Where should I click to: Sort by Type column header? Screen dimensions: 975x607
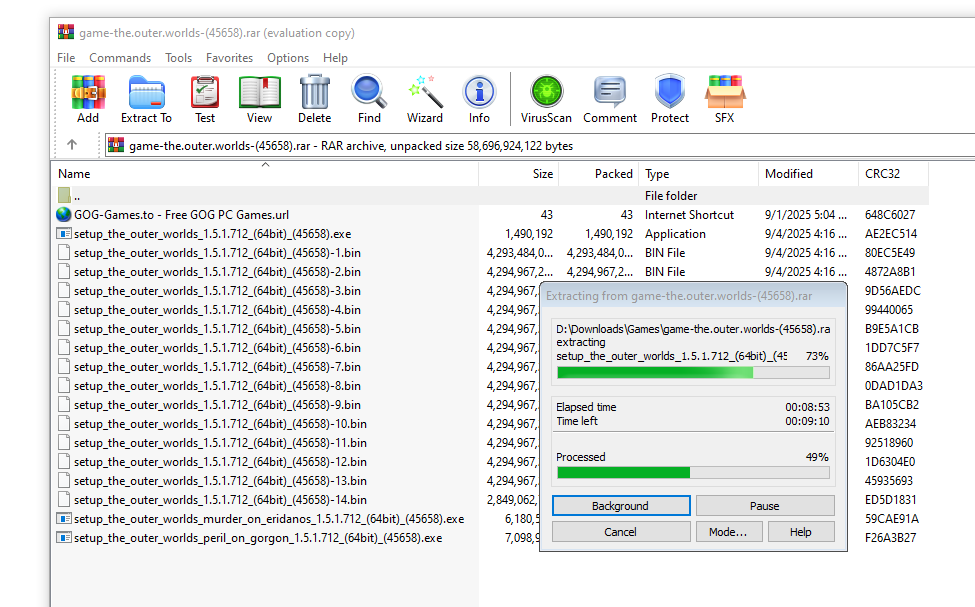(698, 174)
